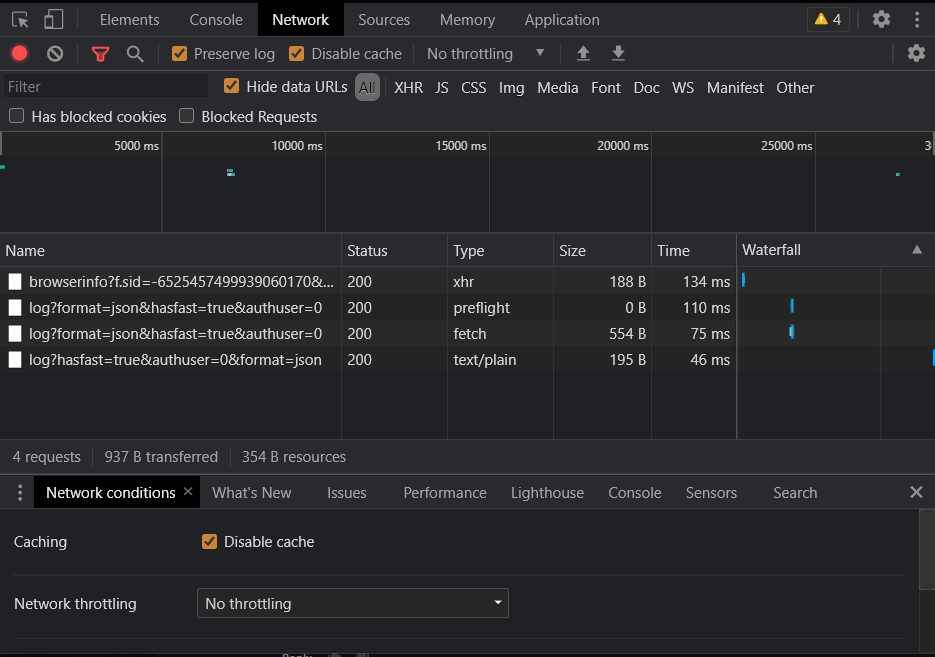The height and width of the screenshot is (657, 935).
Task: Filter requests by XHR type
Action: click(x=408, y=87)
